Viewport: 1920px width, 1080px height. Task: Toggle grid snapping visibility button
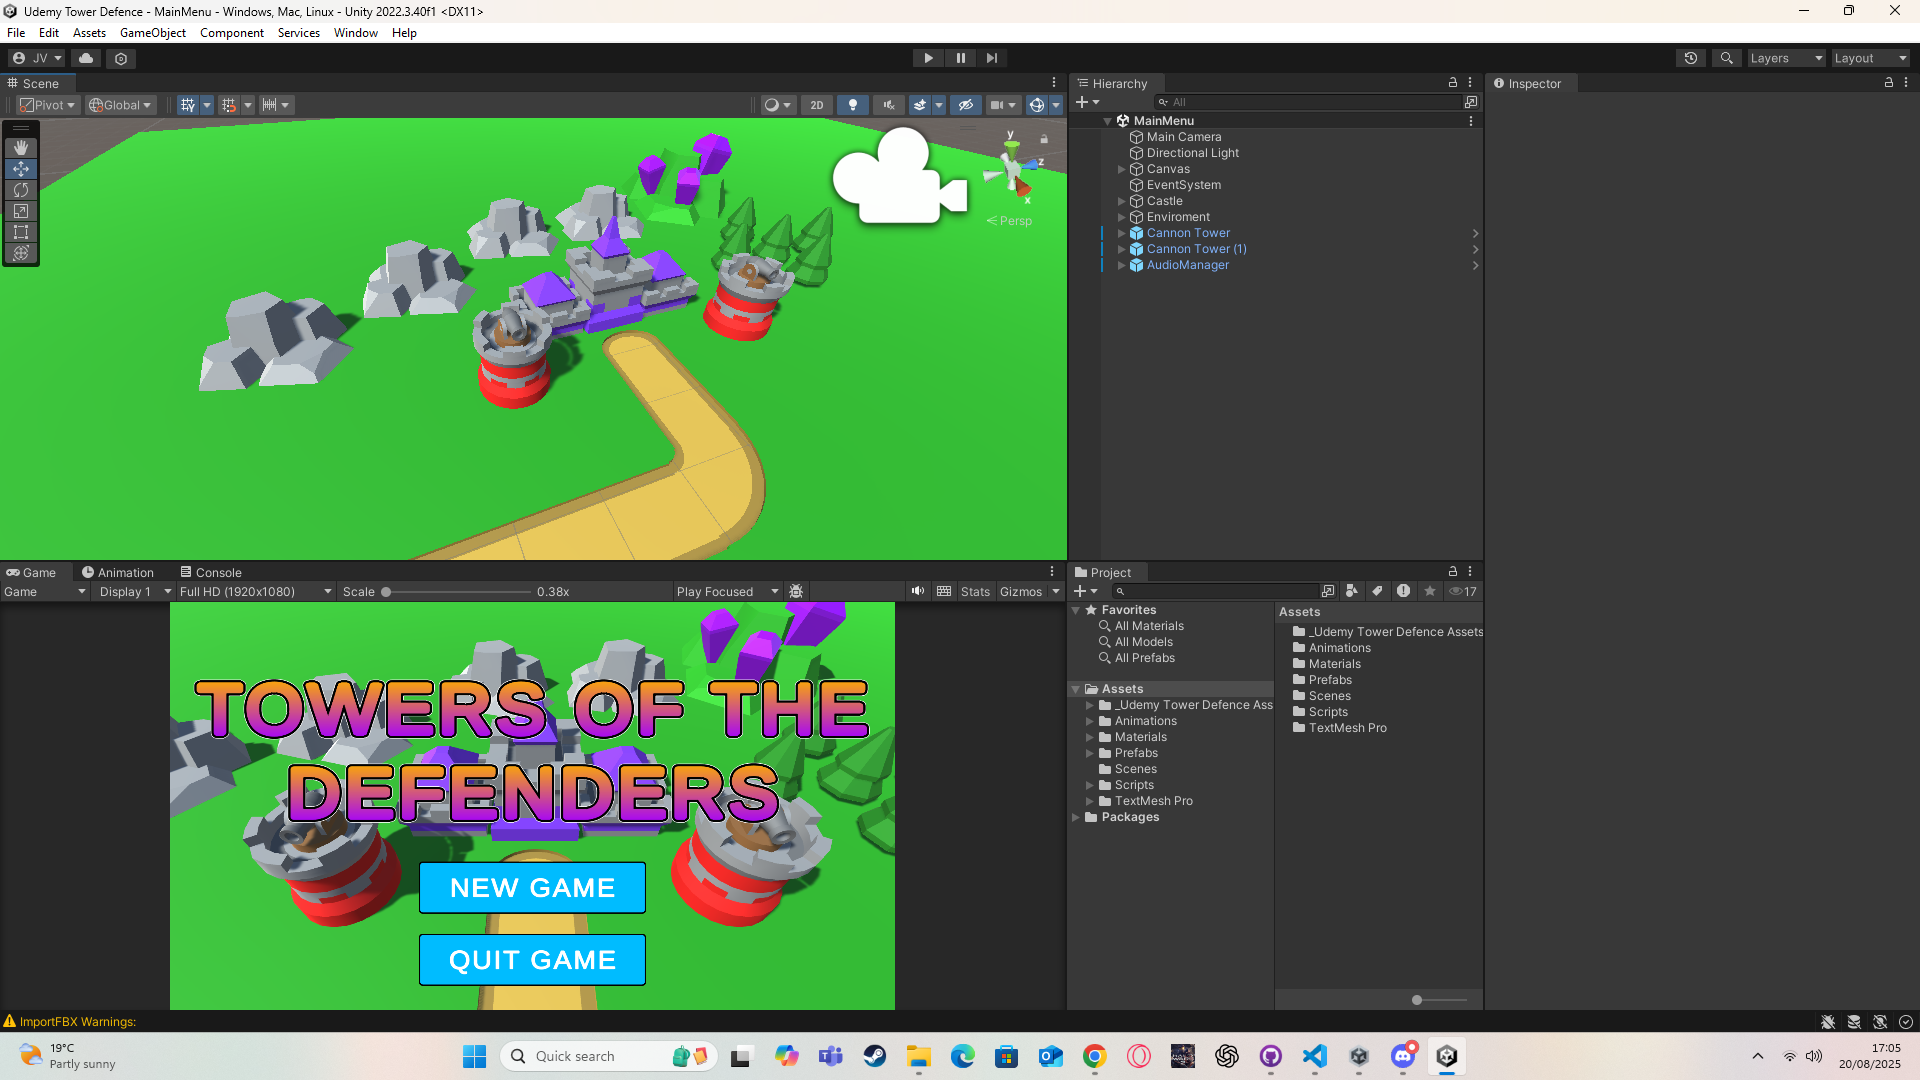187,105
